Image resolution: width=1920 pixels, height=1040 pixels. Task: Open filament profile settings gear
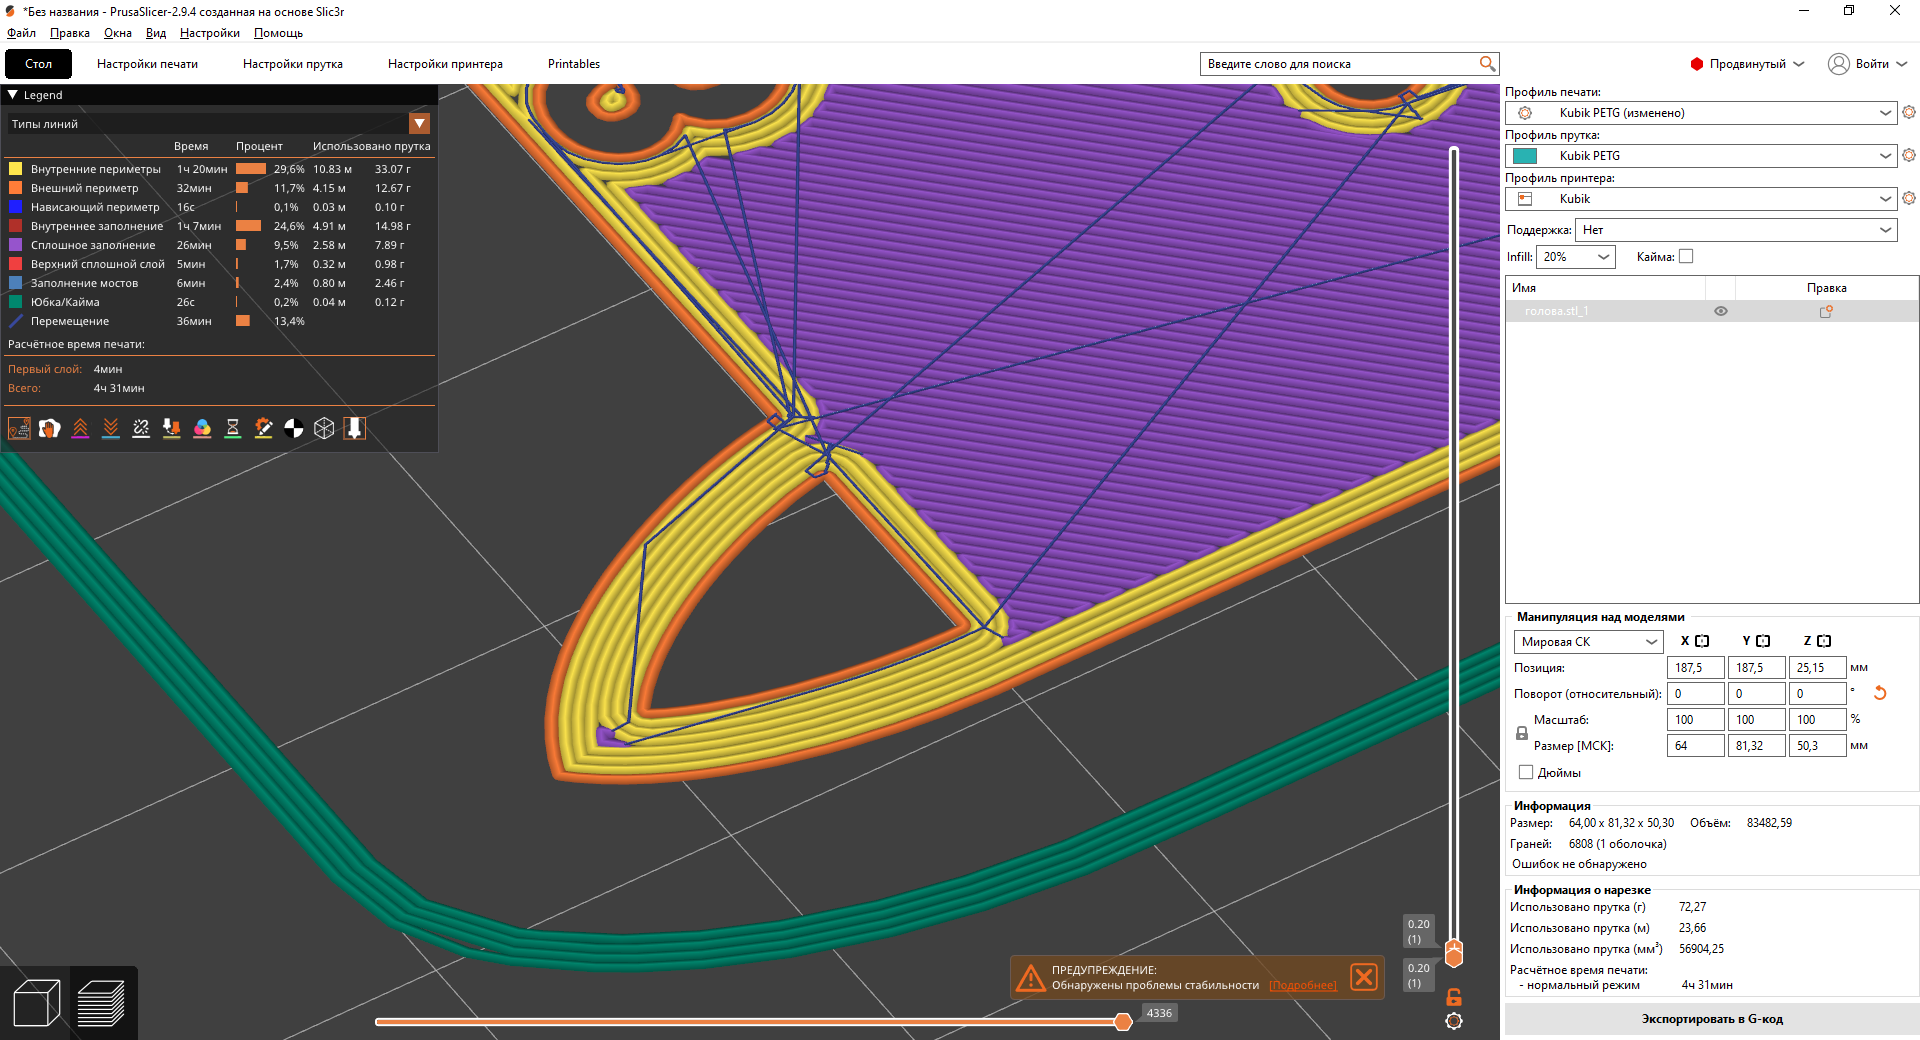click(x=1909, y=155)
